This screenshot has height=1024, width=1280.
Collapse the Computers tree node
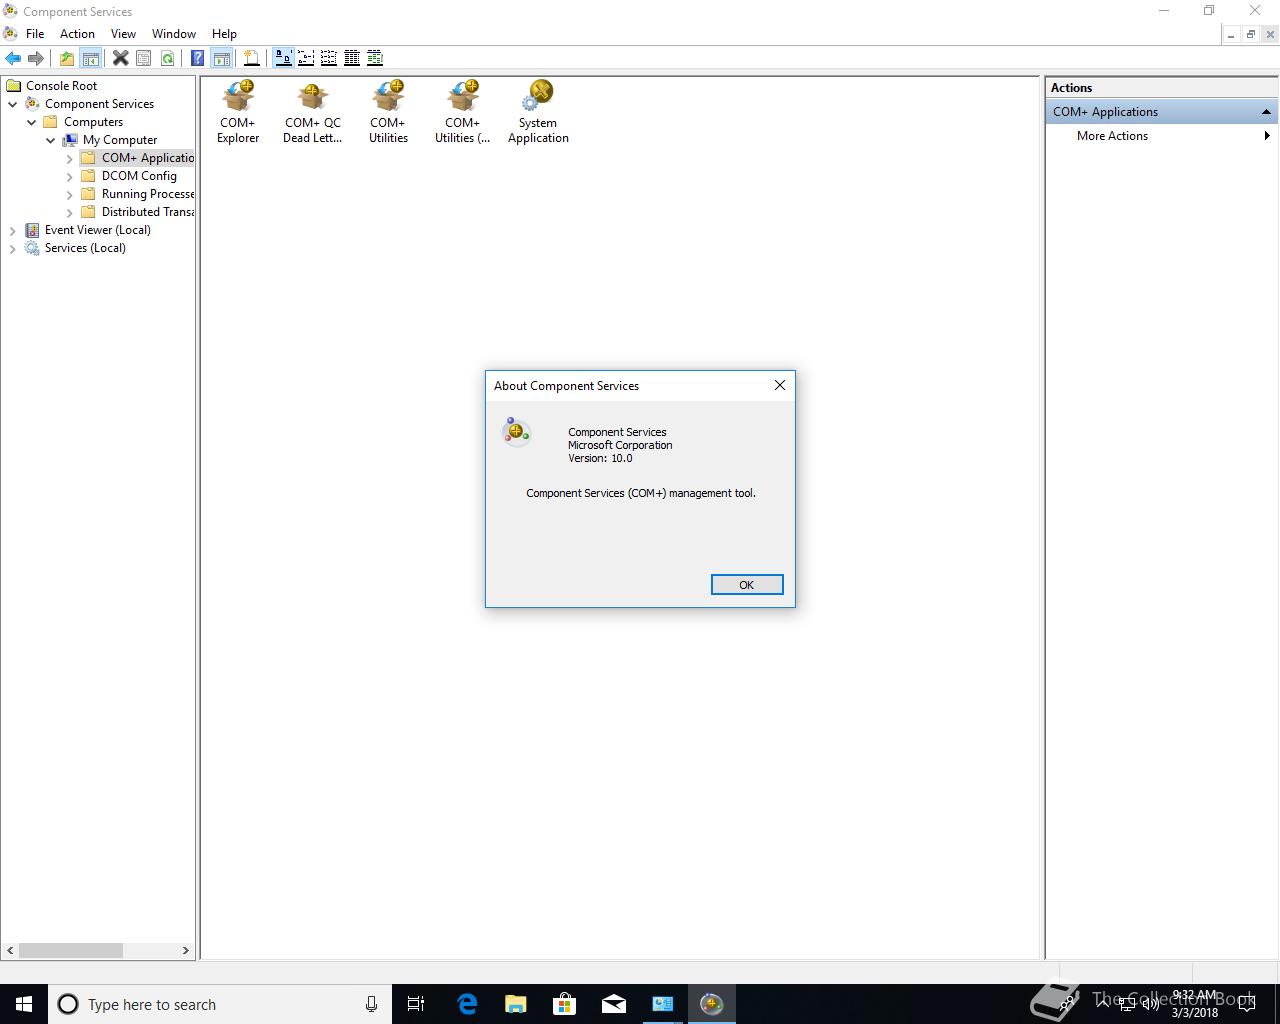pos(32,122)
